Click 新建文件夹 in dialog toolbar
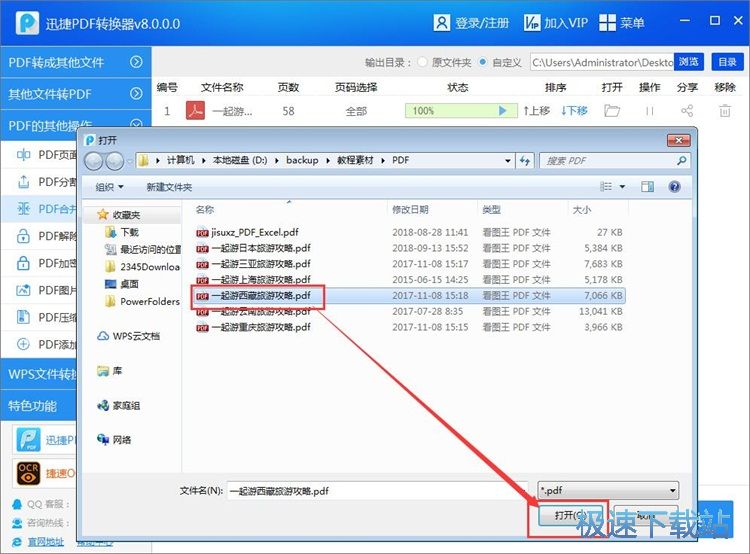This screenshot has width=750, height=554. 169,187
